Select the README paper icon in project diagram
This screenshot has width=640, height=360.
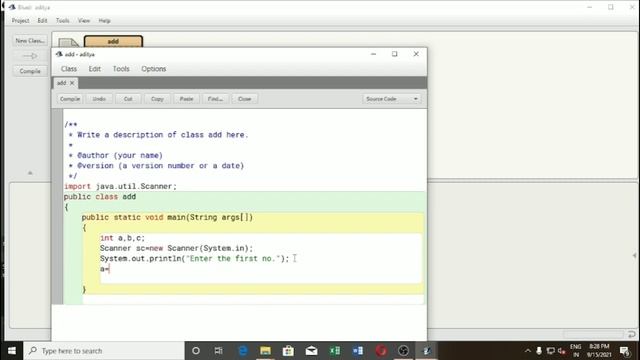point(68,42)
